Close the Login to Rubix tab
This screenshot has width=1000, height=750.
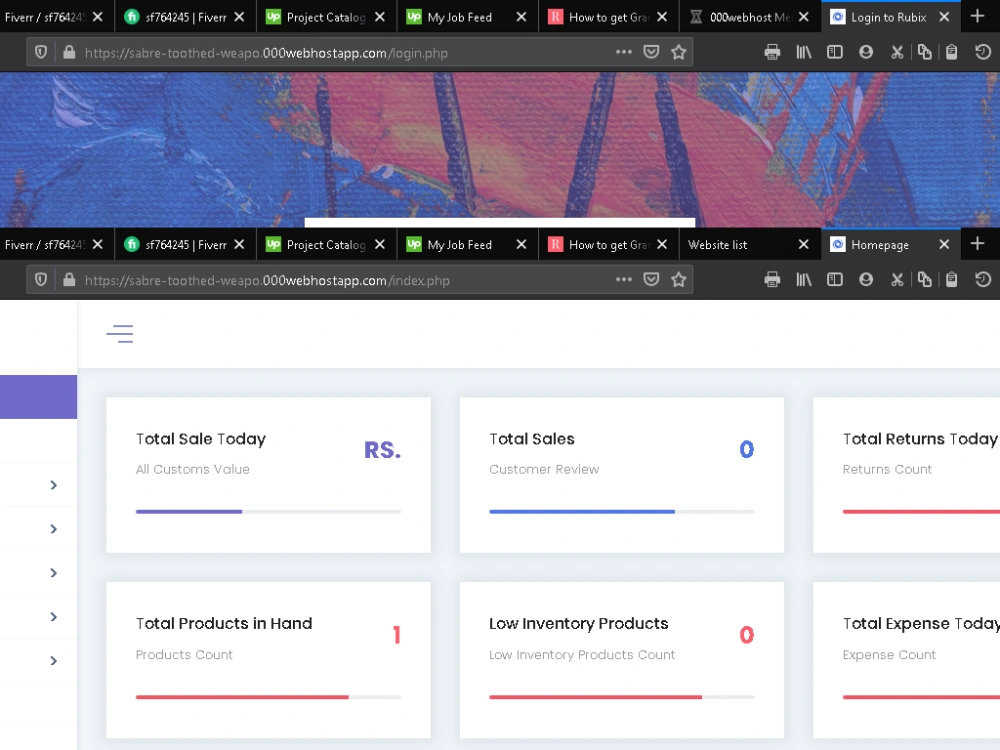pyautogui.click(x=945, y=17)
